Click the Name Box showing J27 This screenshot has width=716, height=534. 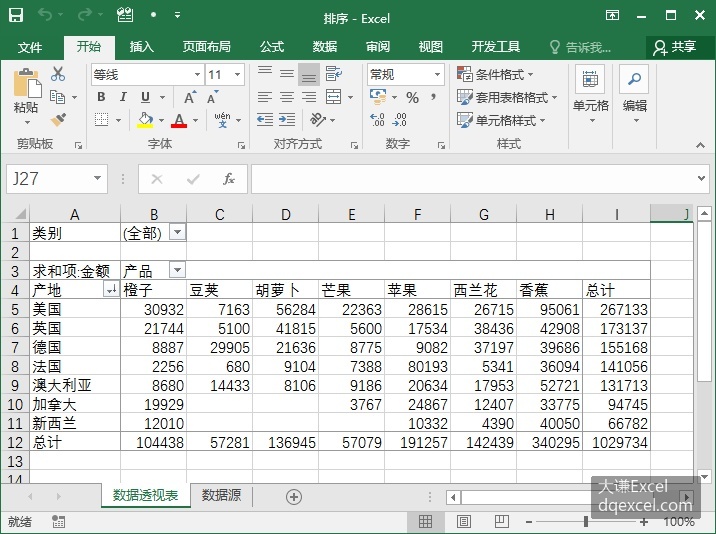click(57, 179)
